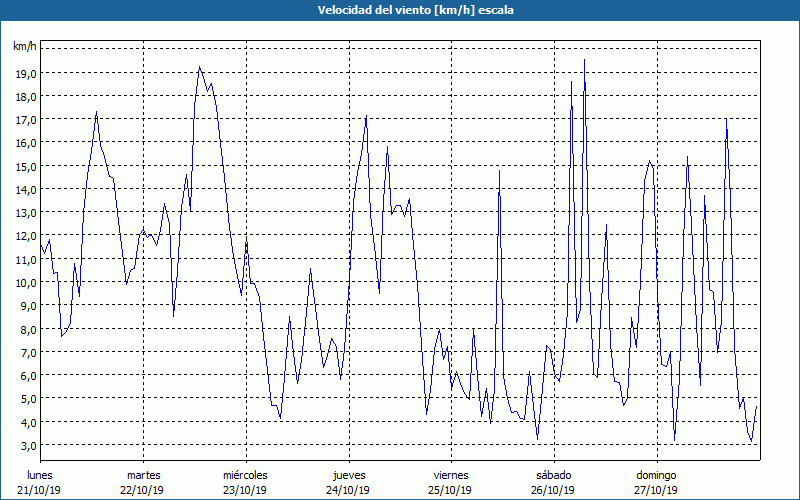Image resolution: width=800 pixels, height=500 pixels.
Task: Click the '8,0' y-axis value
Action: pos(28,330)
